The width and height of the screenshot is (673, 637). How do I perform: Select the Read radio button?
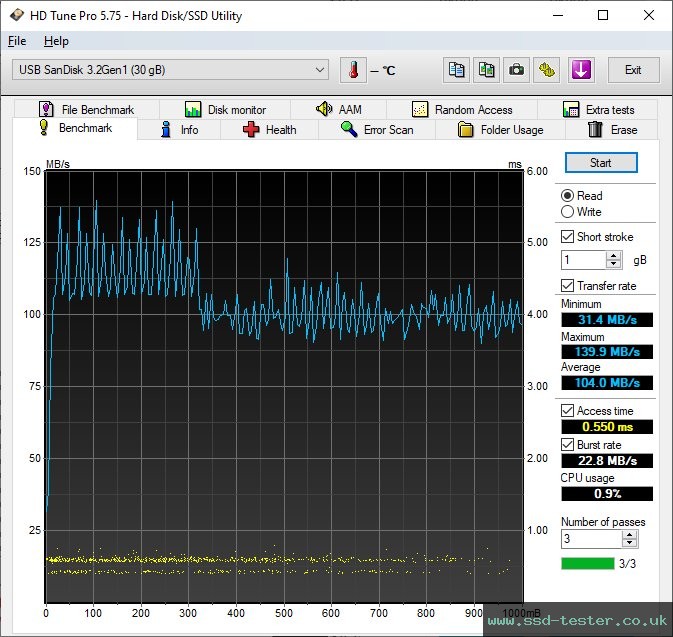567,196
